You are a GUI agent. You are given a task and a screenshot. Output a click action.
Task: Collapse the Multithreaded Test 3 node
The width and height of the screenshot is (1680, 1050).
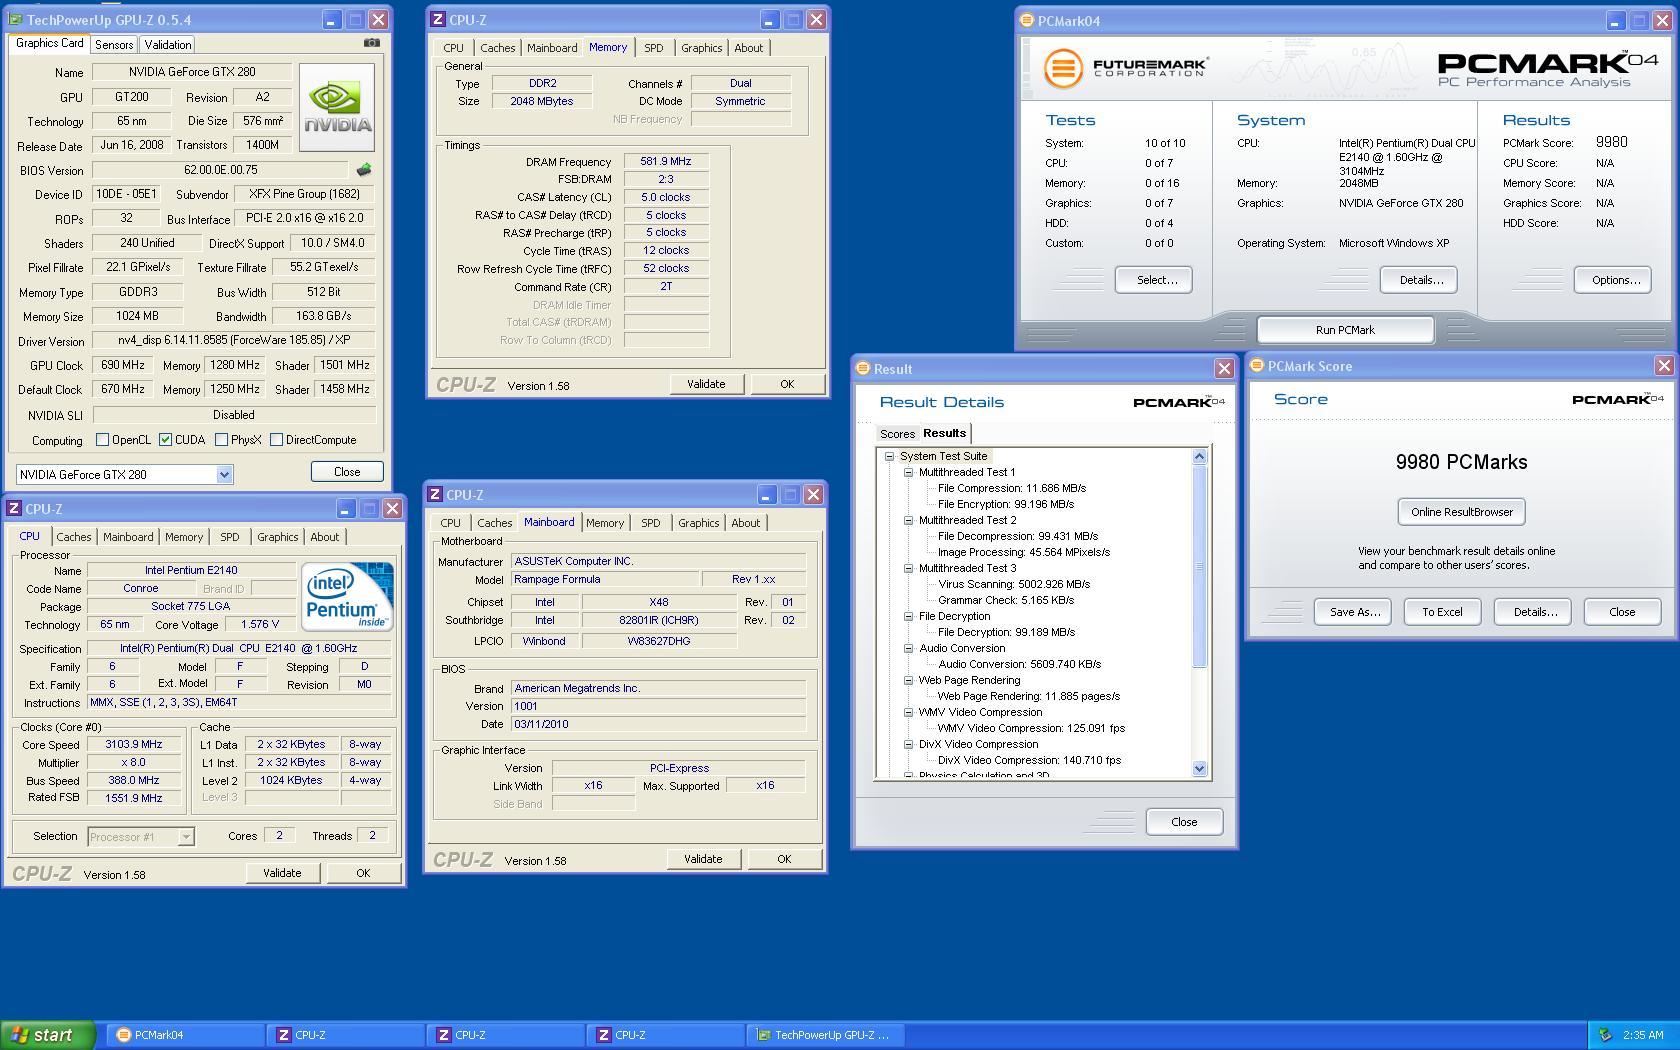point(908,568)
